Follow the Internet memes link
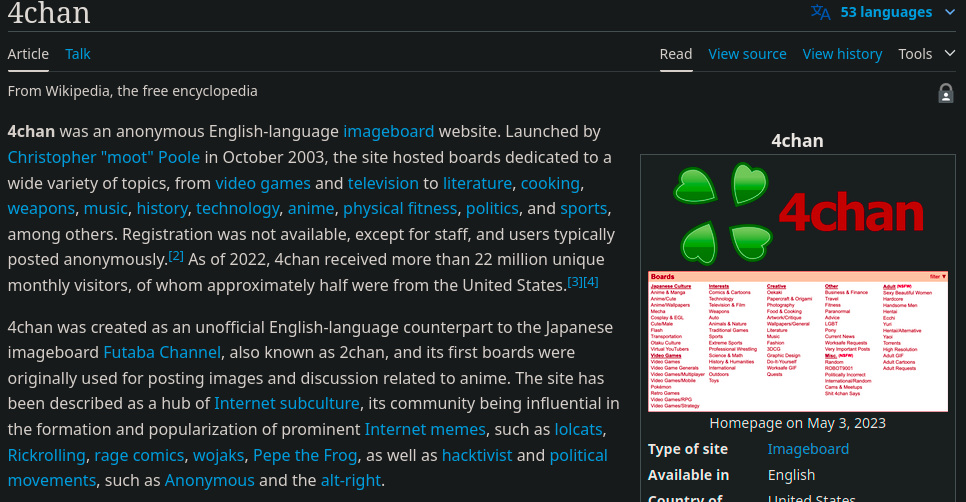Viewport: 966px width, 502px height. tap(425, 429)
